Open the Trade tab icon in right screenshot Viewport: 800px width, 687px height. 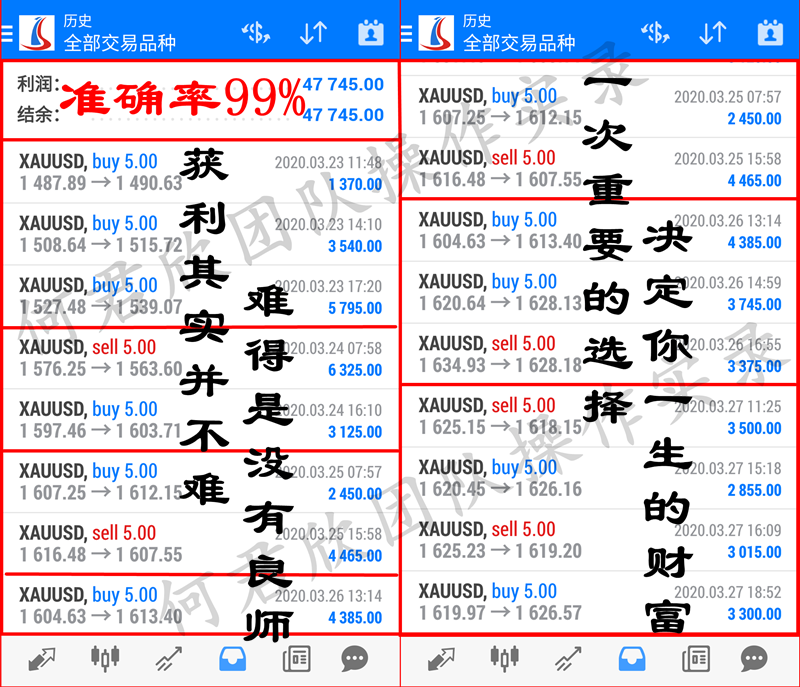click(x=568, y=659)
